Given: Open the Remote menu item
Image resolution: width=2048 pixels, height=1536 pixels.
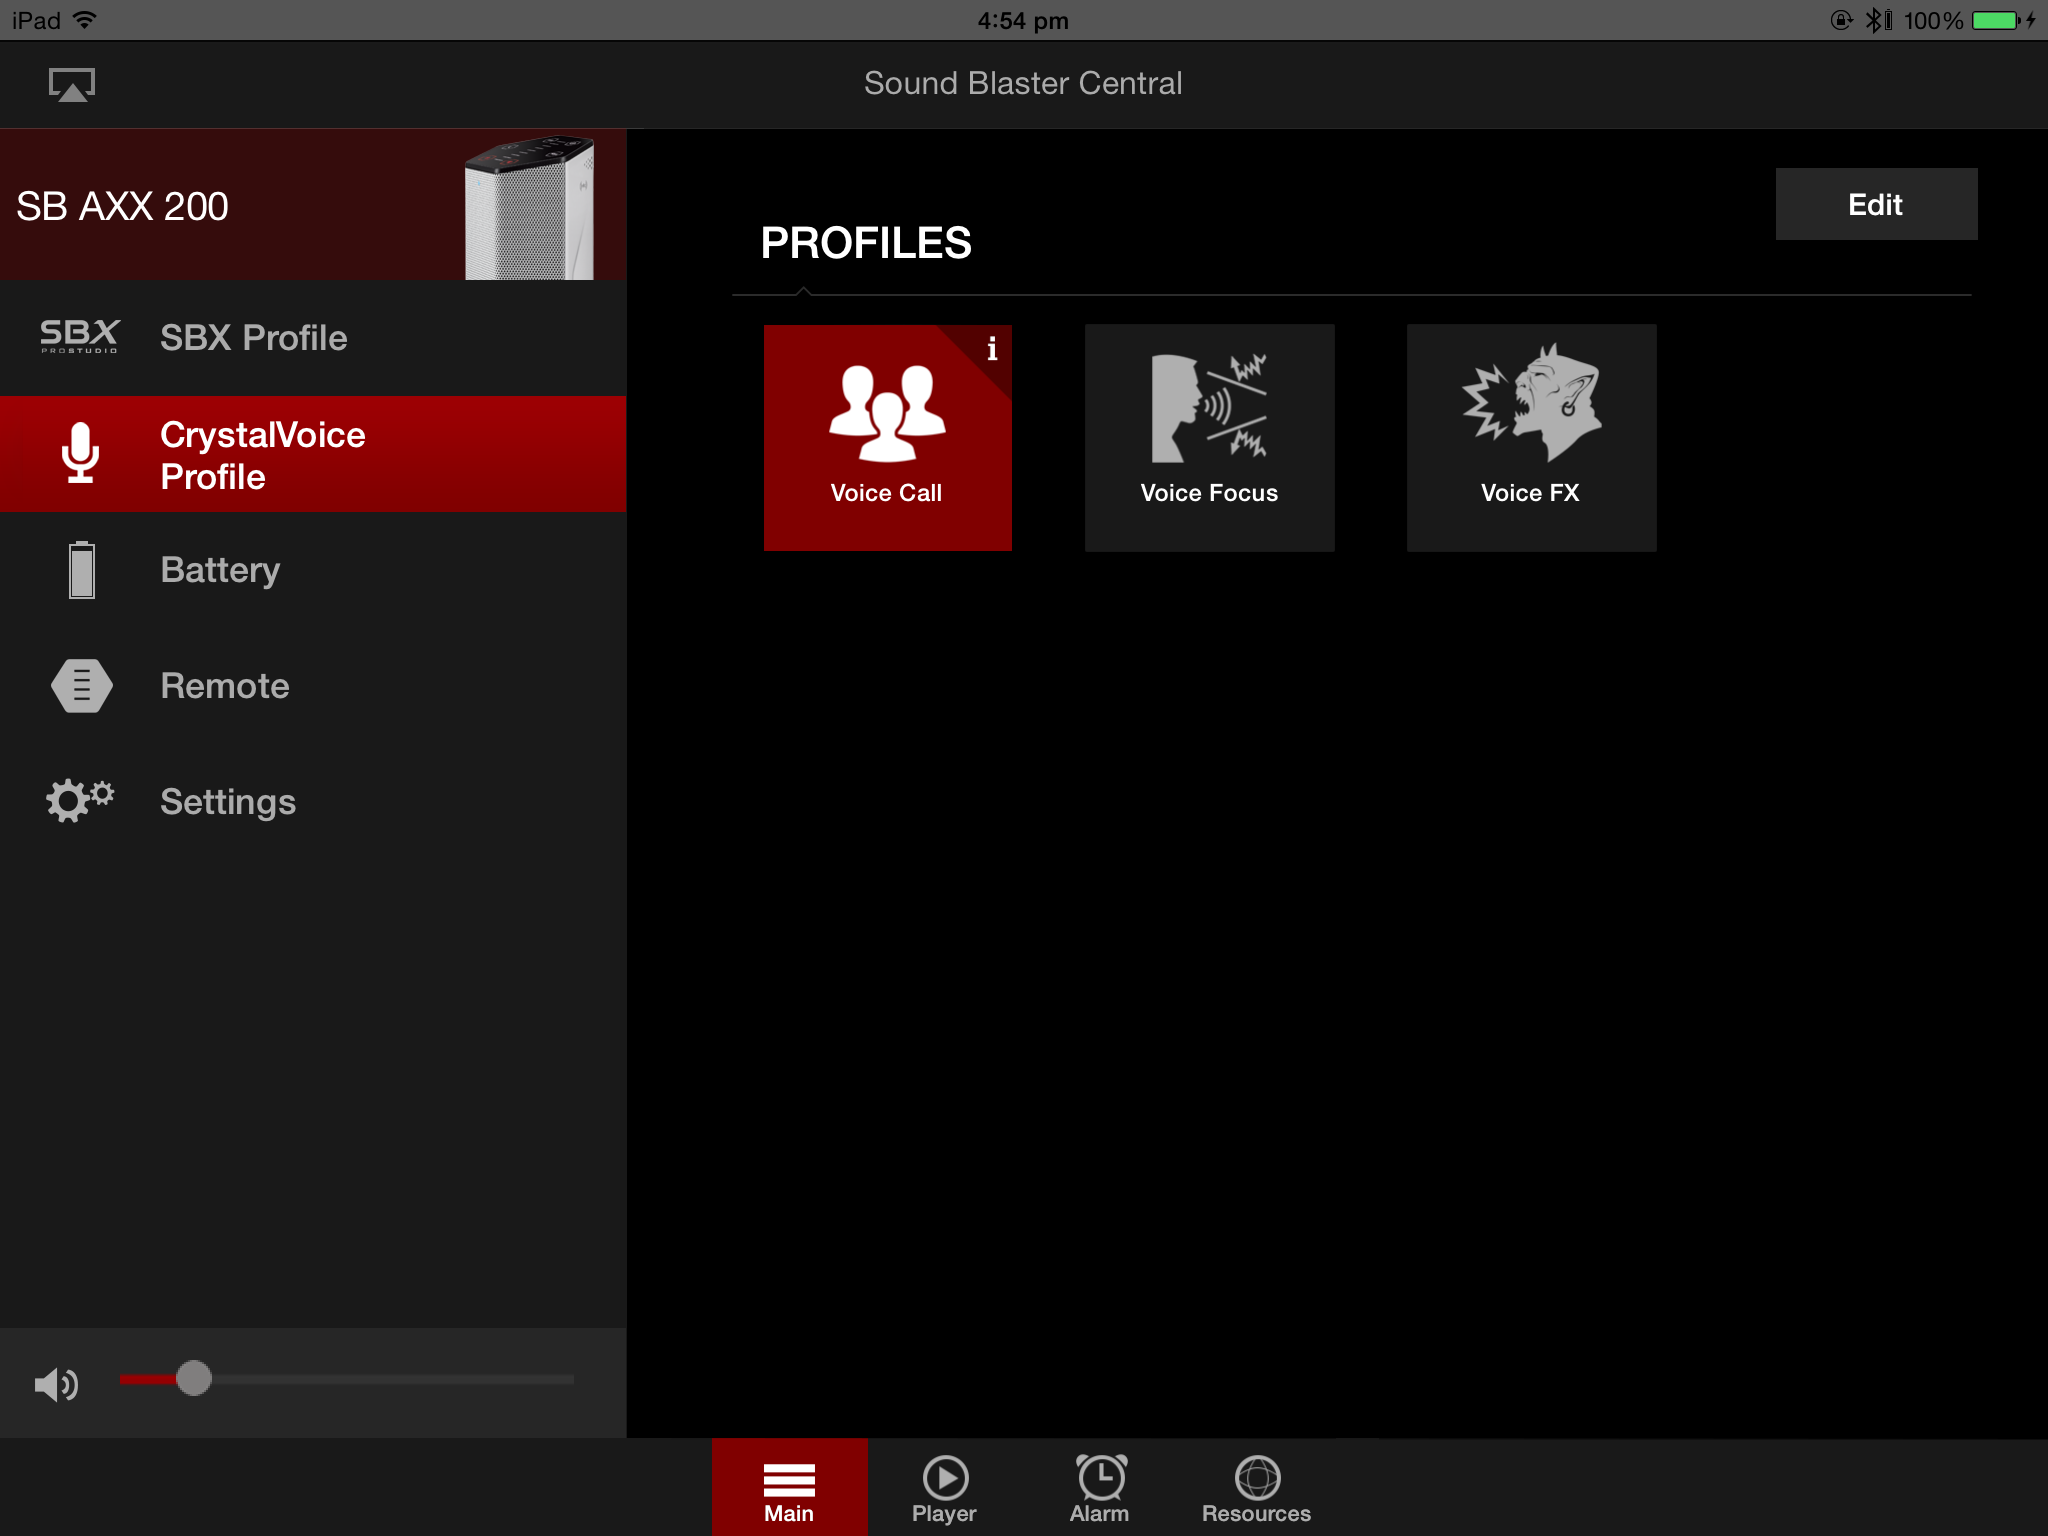Looking at the screenshot, I should pos(225,686).
